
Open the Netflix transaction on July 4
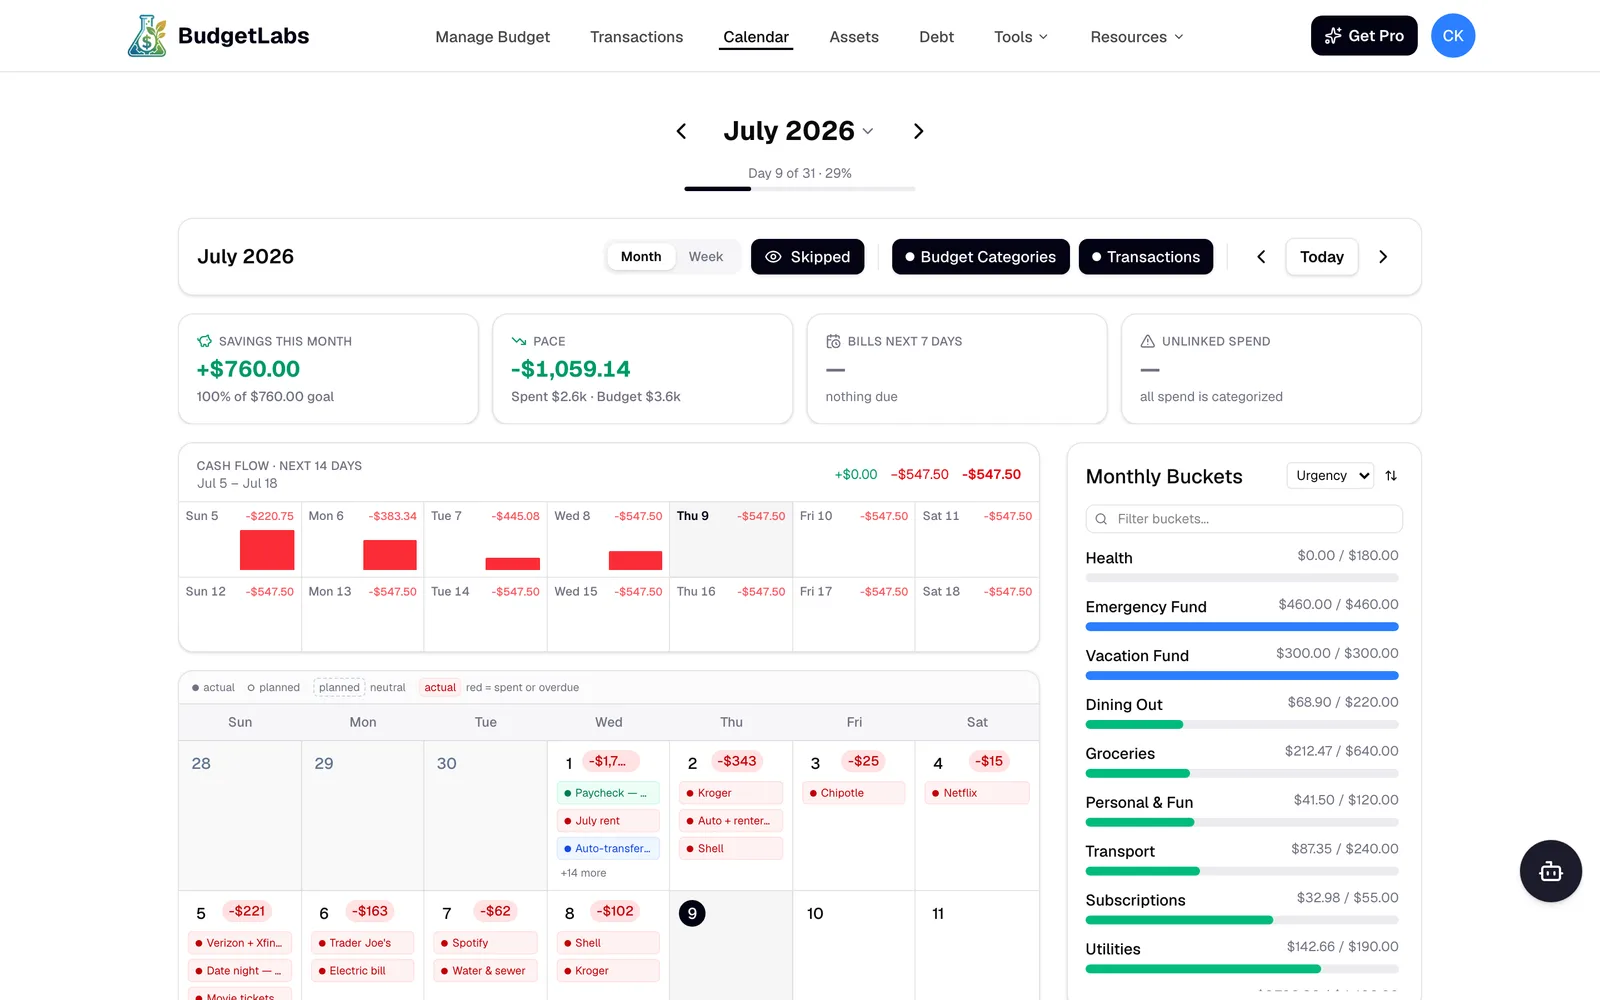coord(977,793)
